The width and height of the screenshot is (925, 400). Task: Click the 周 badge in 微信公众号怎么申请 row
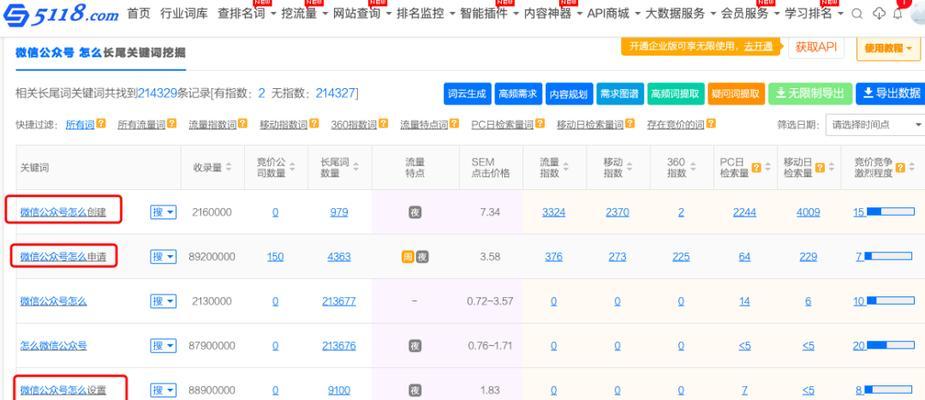pyautogui.click(x=408, y=257)
